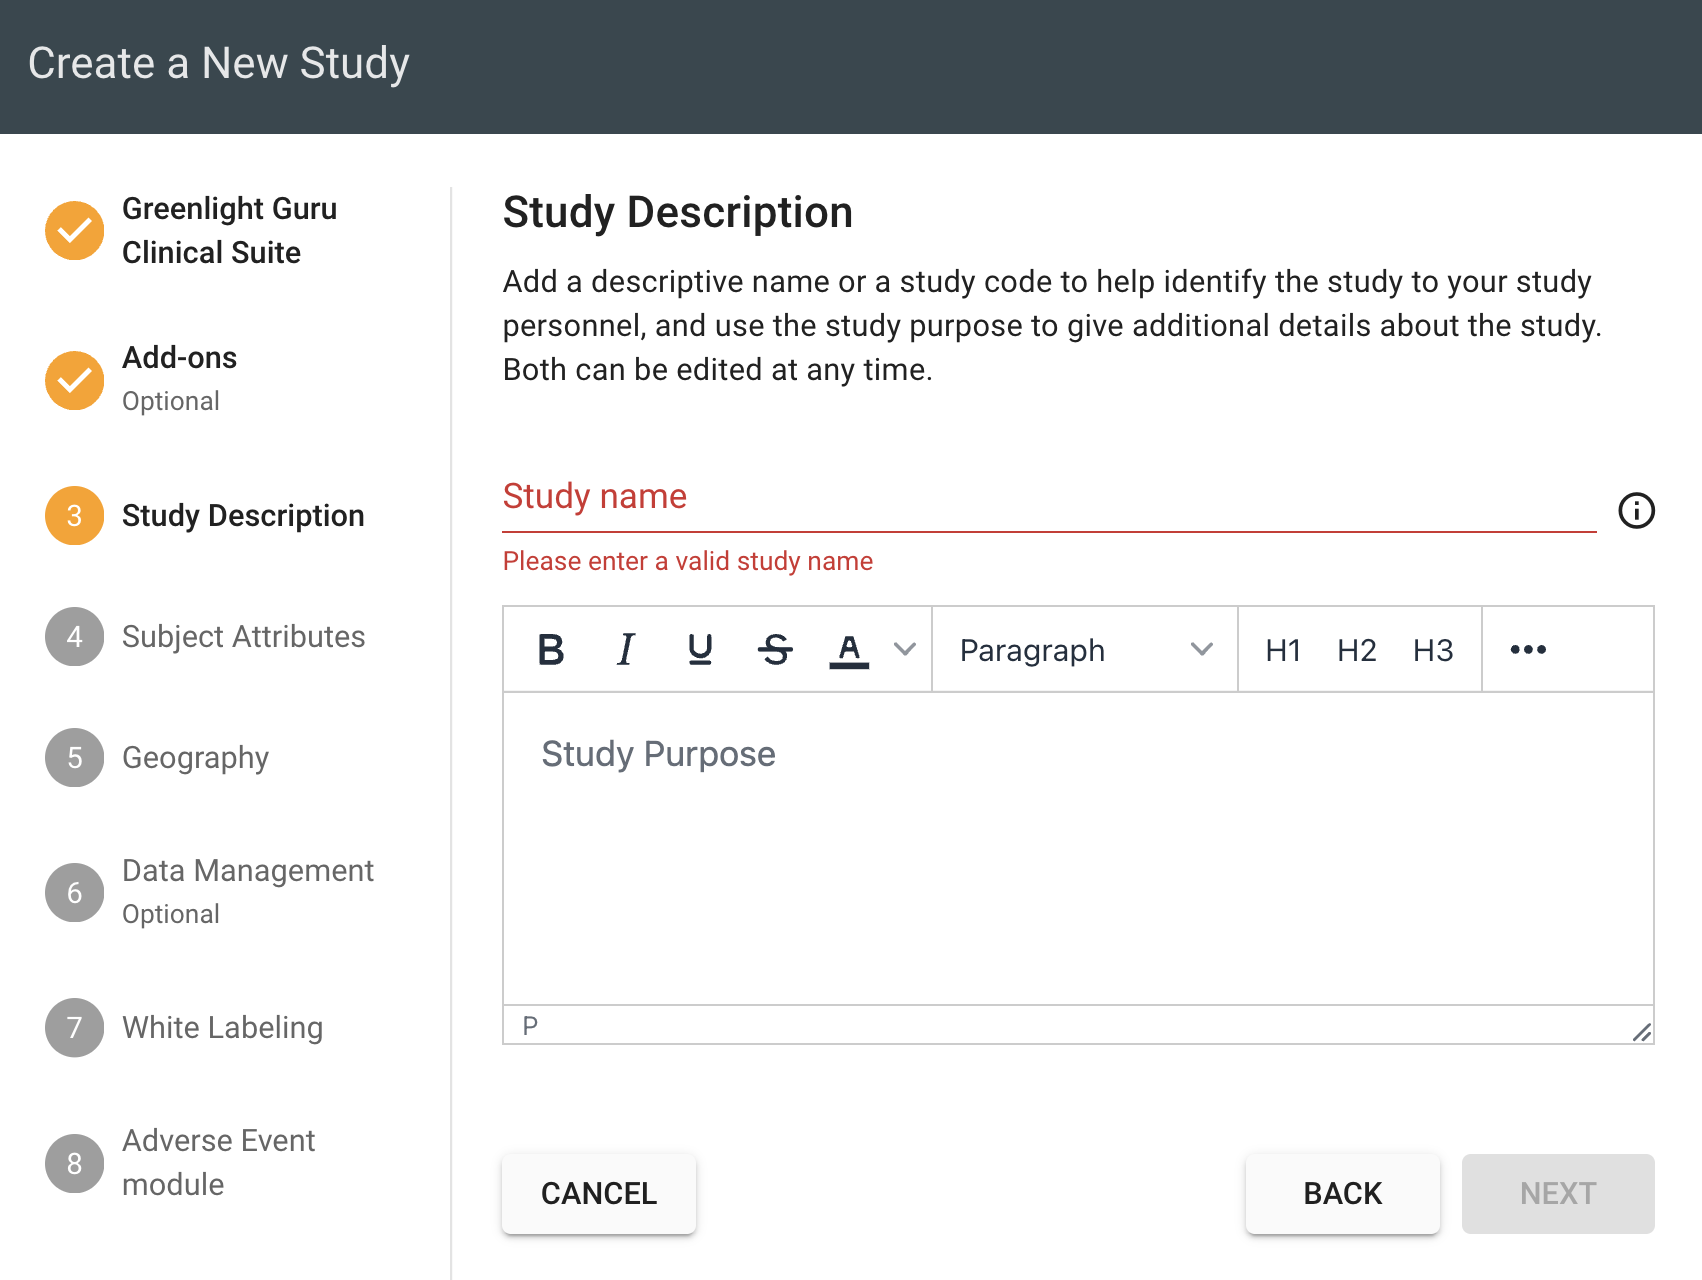The height and width of the screenshot is (1280, 1702).
Task: Click inside the Study Purpose text area
Action: pos(1078,848)
